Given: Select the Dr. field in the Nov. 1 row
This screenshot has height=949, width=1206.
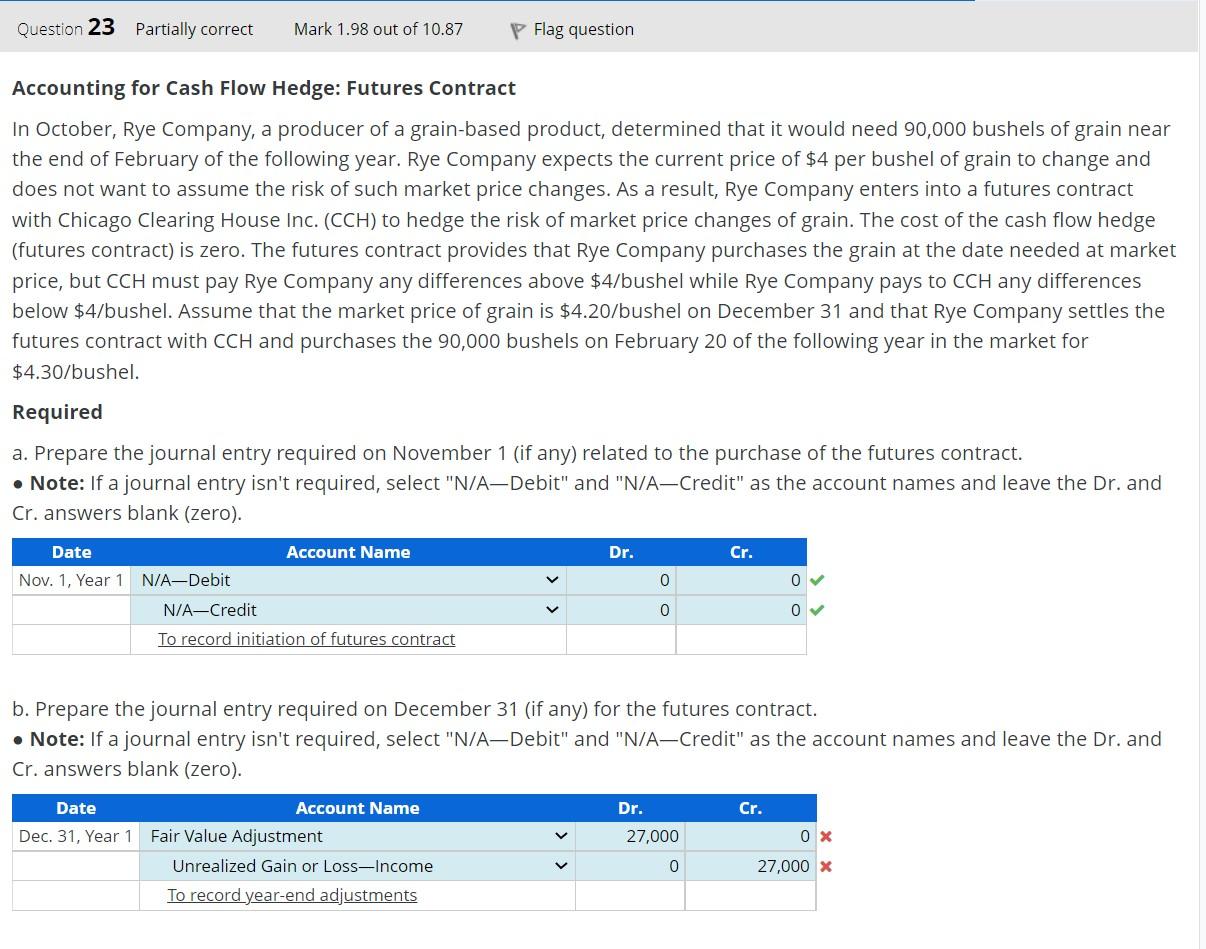Looking at the screenshot, I should point(622,580).
